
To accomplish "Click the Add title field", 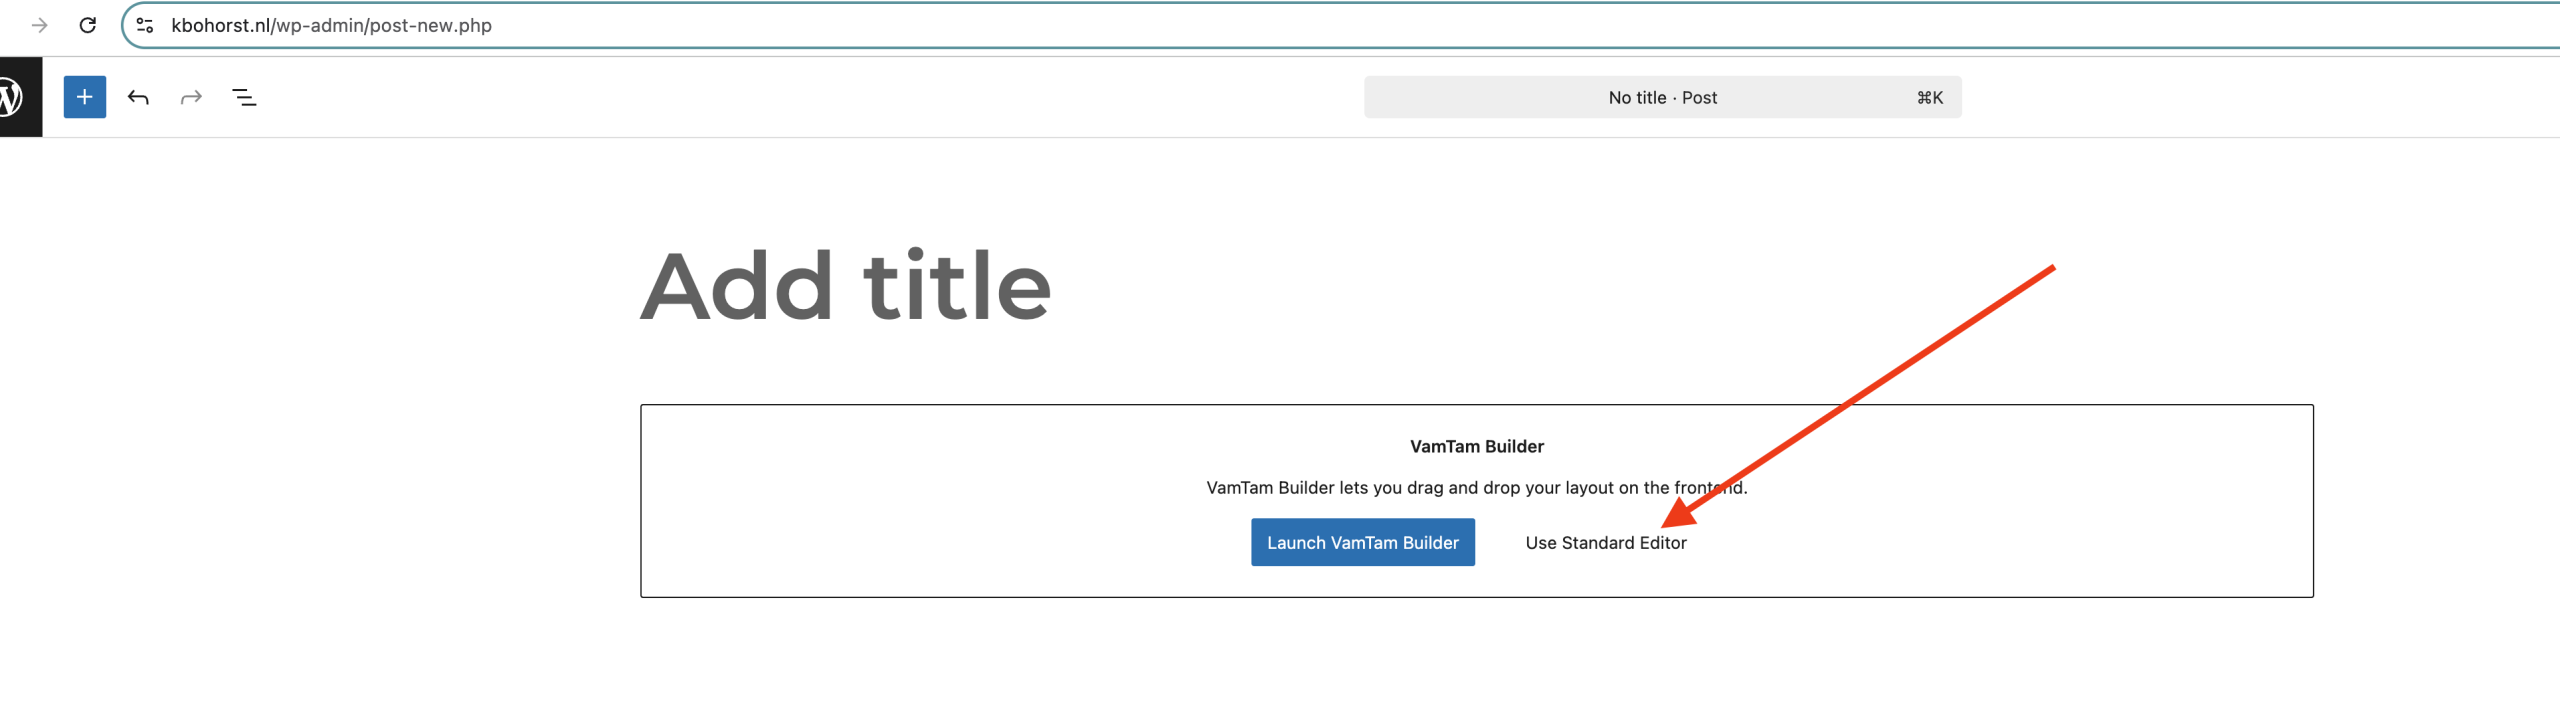I will point(846,286).
